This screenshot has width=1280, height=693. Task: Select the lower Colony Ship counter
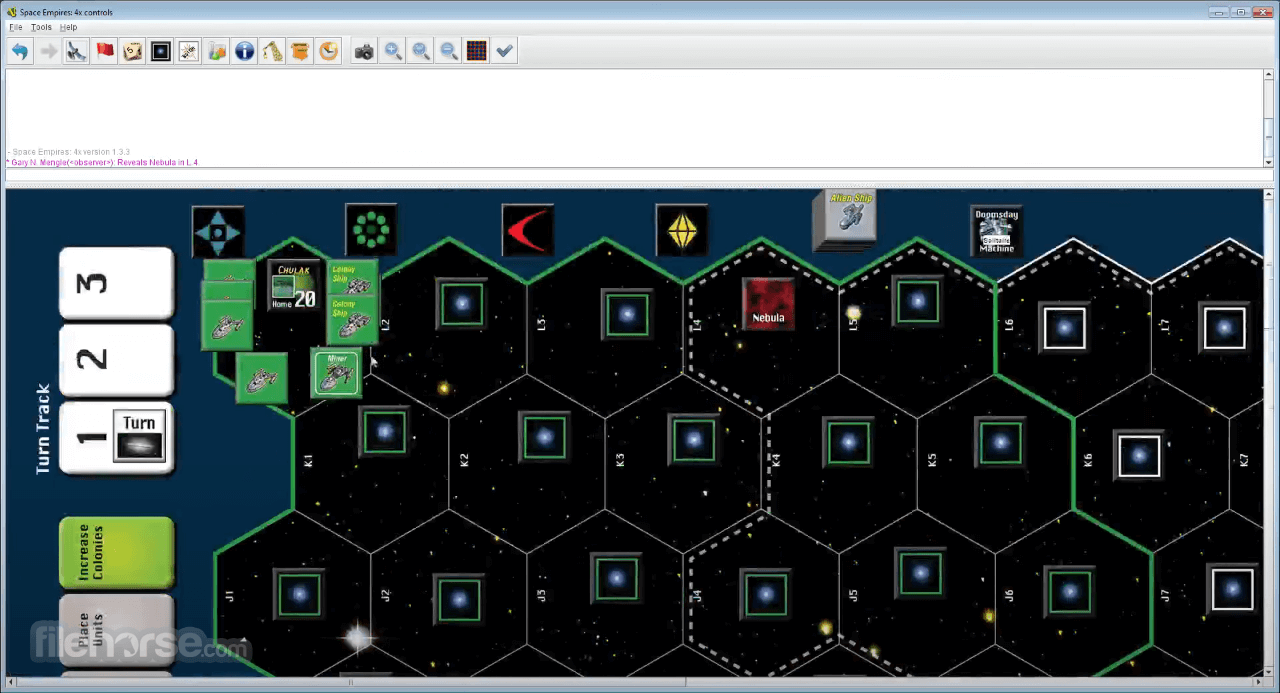tap(352, 319)
